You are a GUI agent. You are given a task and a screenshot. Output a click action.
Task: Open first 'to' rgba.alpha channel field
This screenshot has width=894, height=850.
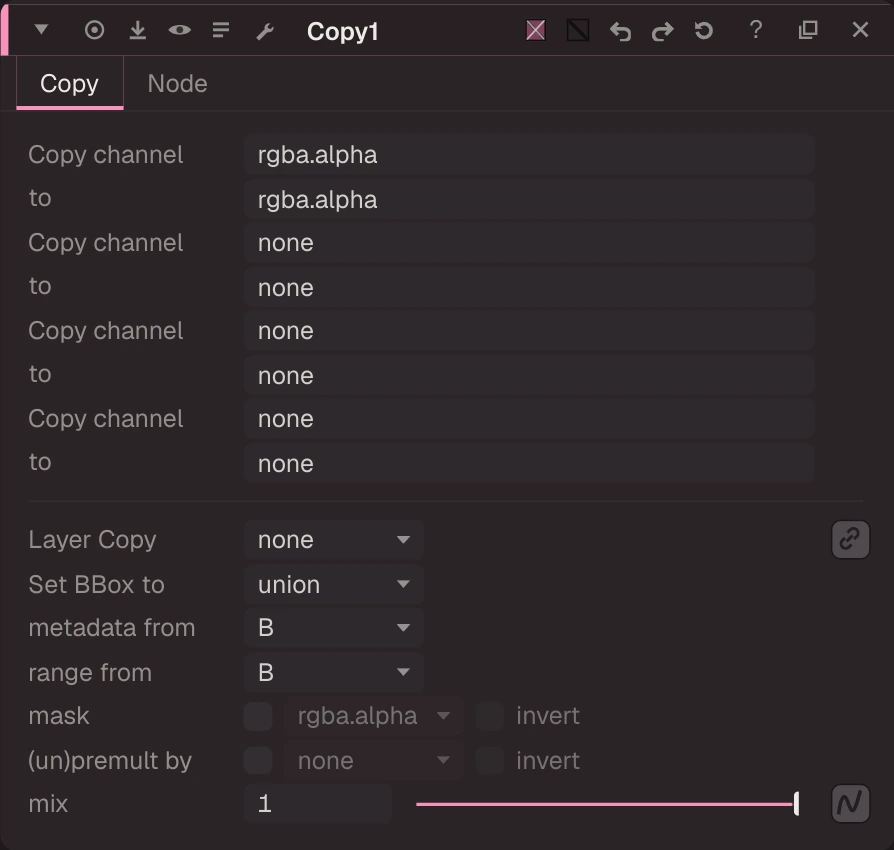529,200
